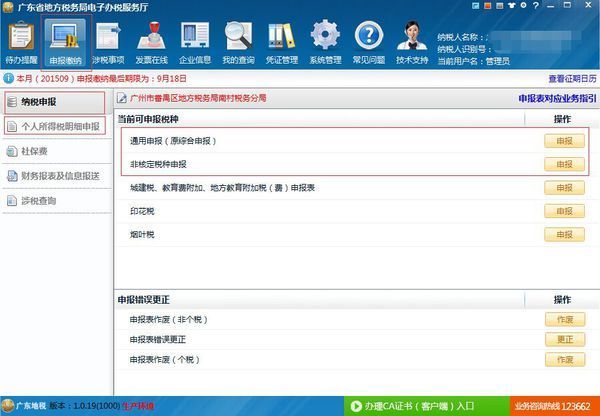This screenshot has height=416, width=600.
Task: Select 涉税查询 in the sidebar
Action: (x=56, y=201)
